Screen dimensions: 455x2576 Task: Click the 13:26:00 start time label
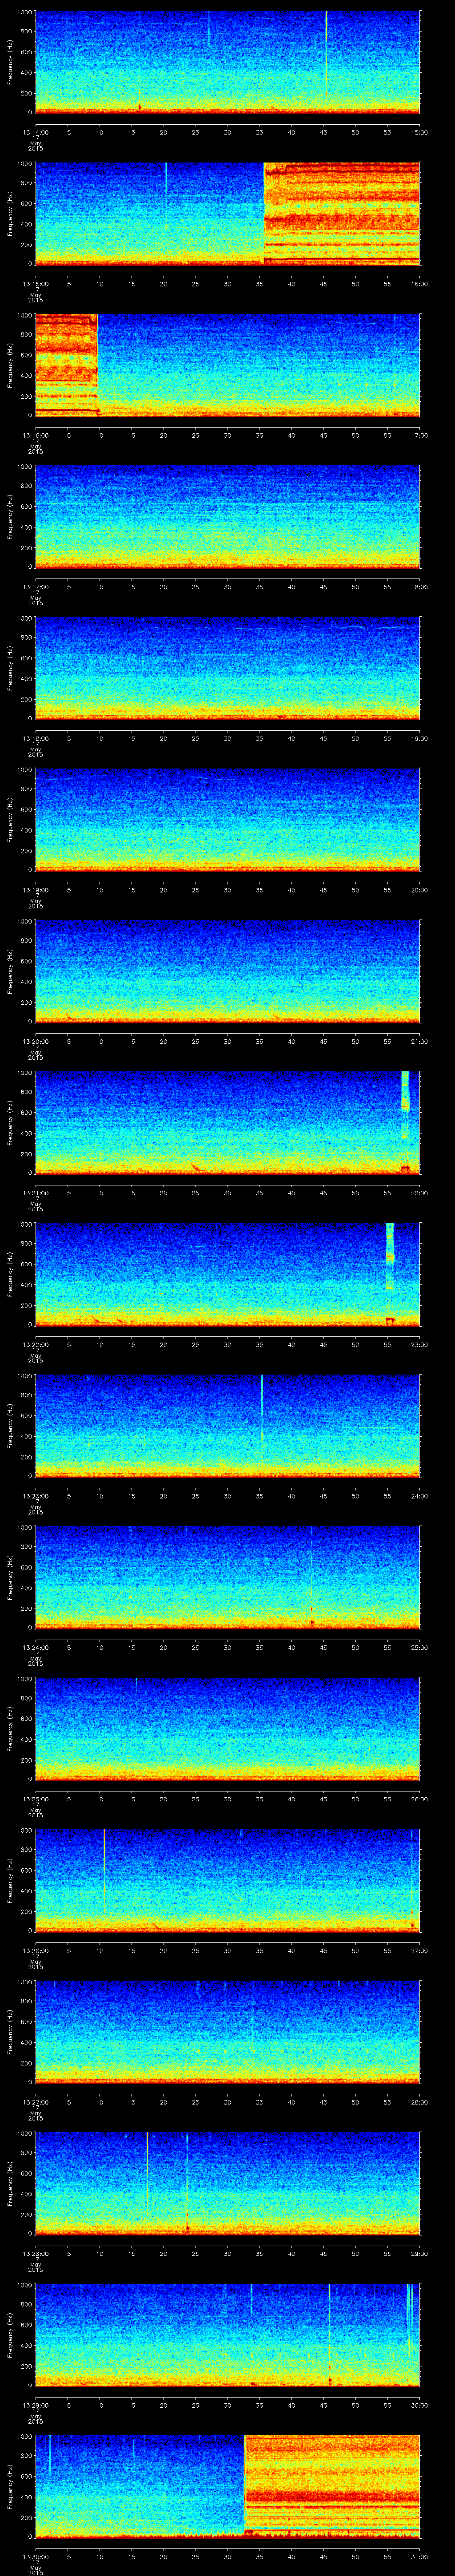click(35, 1951)
